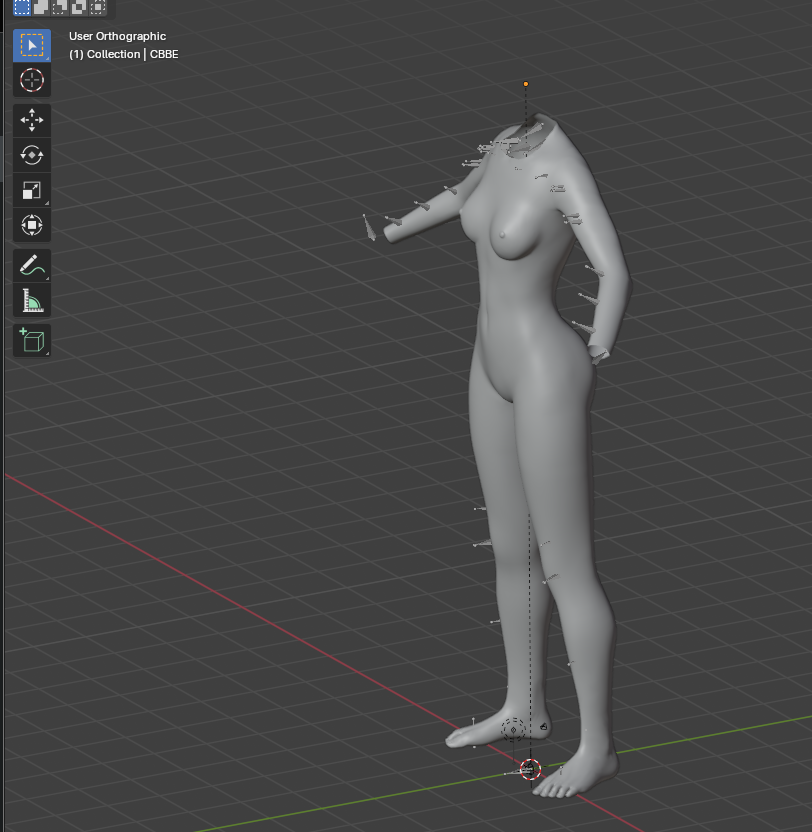
Task: Choose the Measure ruler tool
Action: [32, 300]
